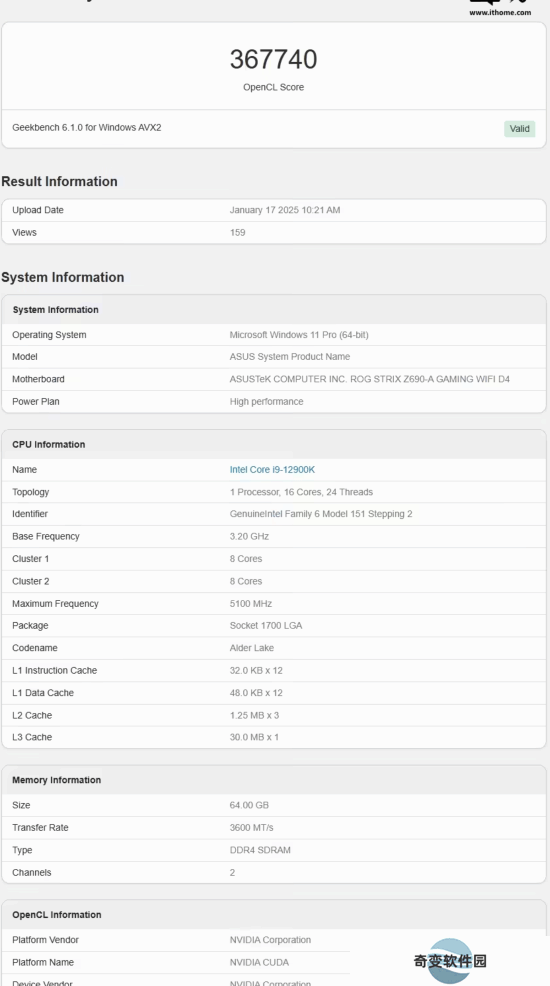Select Geekbench 6.1.0 for Windows AVX2 text
Viewport: 550px width, 986px height.
[x=87, y=128]
